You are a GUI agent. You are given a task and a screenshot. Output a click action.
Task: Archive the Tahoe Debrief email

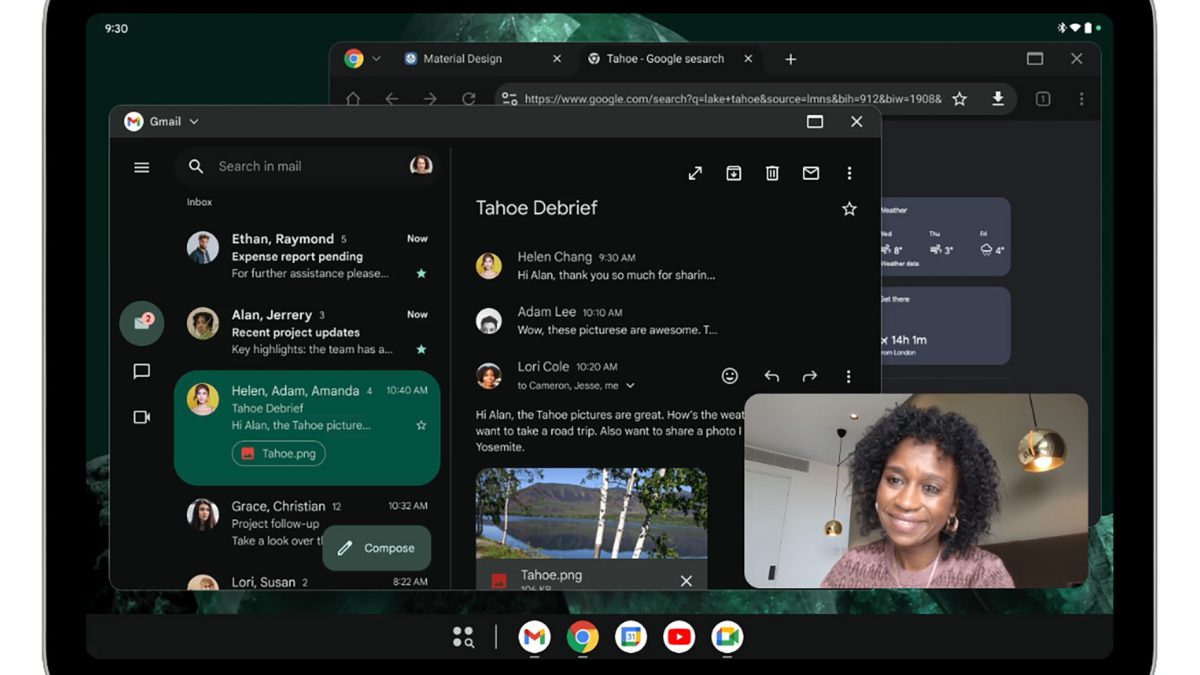coord(733,174)
